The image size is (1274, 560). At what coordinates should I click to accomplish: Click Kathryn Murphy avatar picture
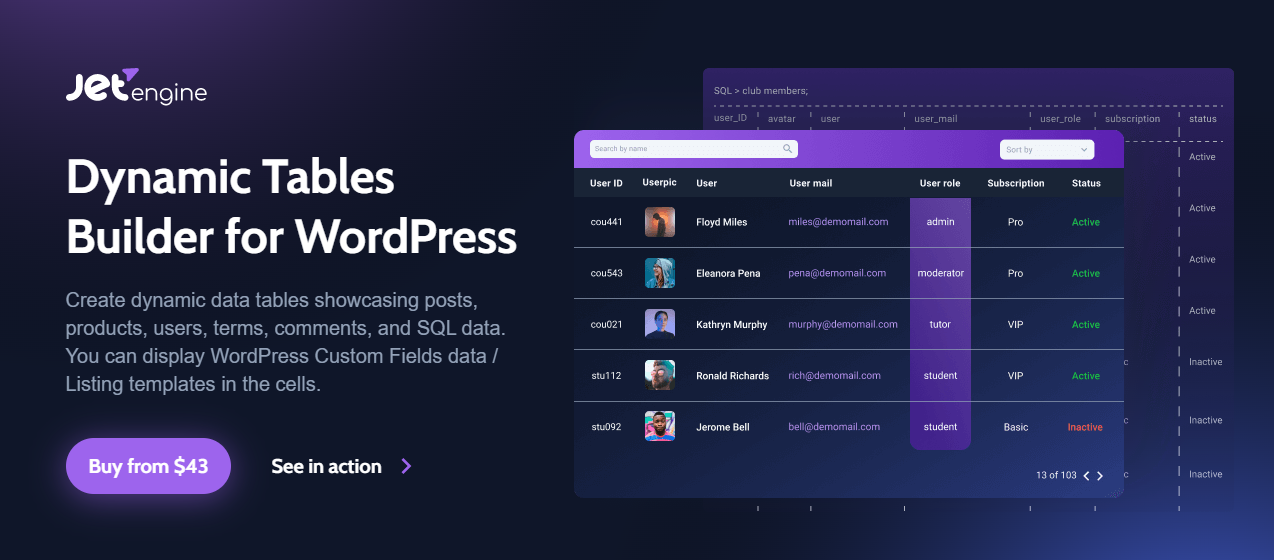pos(660,324)
